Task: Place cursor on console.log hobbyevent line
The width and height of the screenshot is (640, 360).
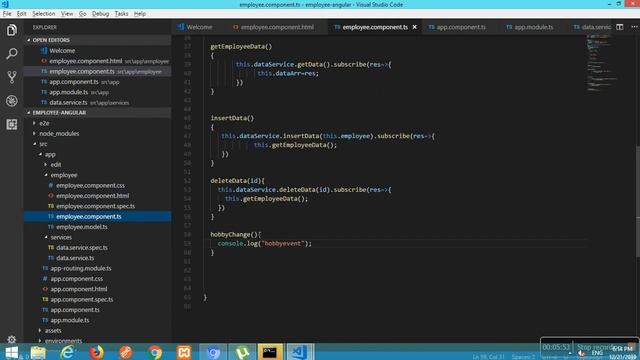Action: point(264,244)
